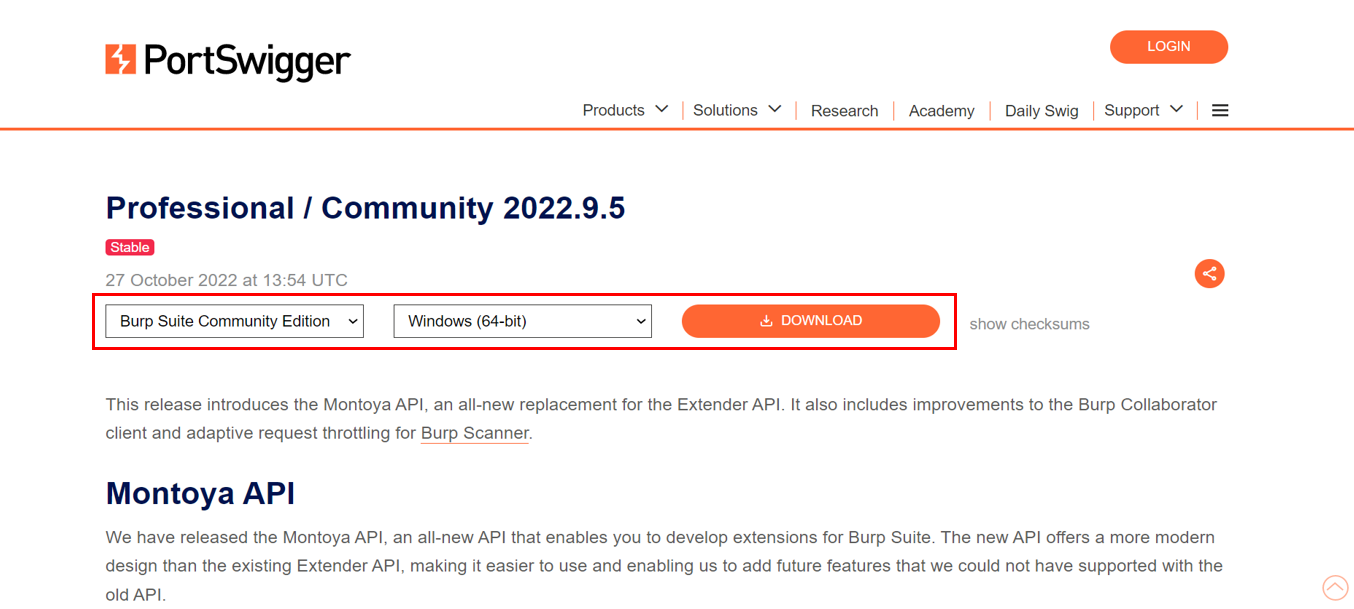Click the Support menu label
The width and height of the screenshot is (1354, 609).
[1131, 111]
